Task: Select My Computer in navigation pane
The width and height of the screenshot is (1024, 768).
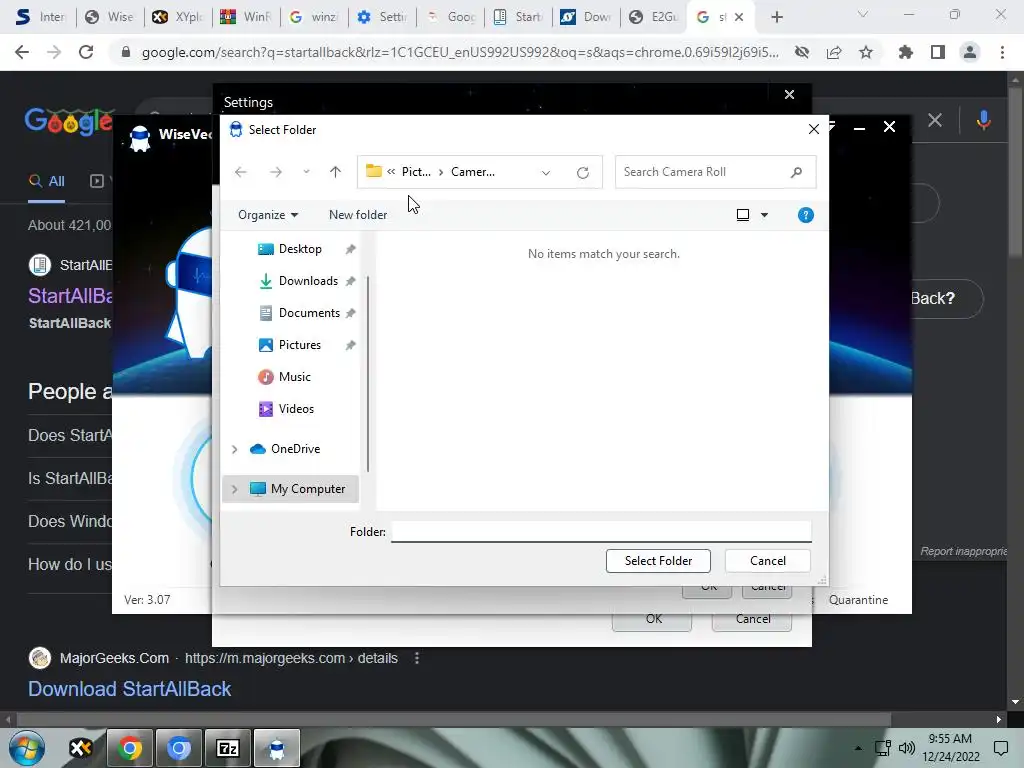Action: pos(308,489)
